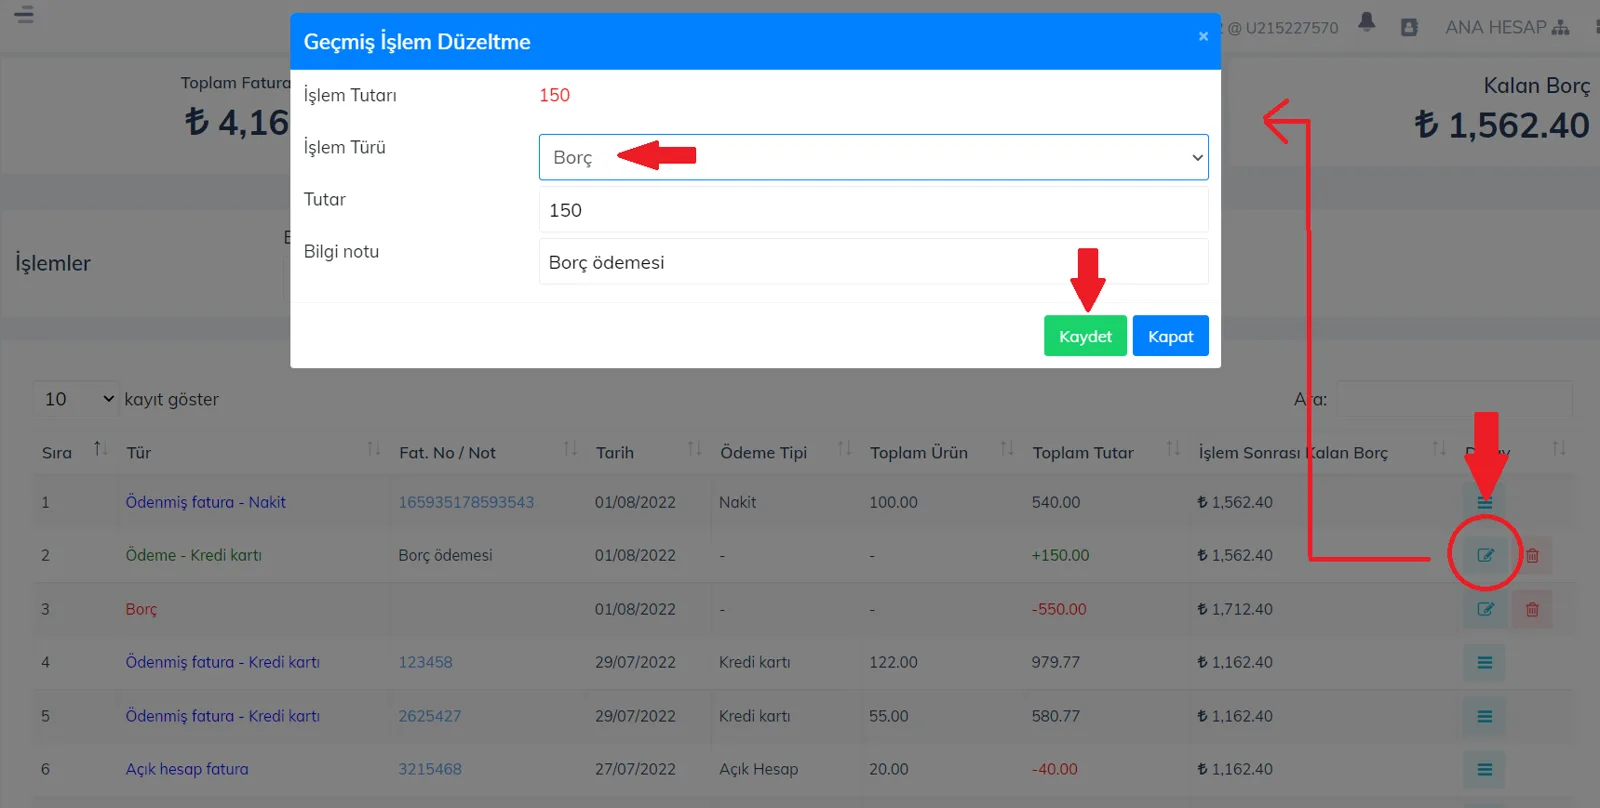1600x808 pixels.
Task: Dismiss the dialog with the Kapat button
Action: click(1170, 336)
